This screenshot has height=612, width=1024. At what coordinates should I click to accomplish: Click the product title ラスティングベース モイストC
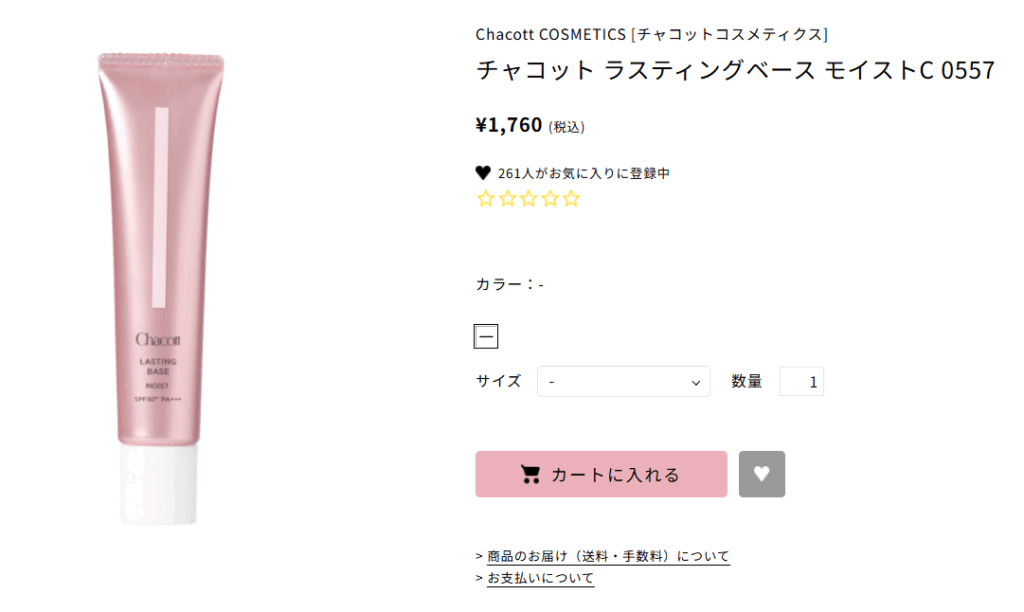[x=735, y=71]
